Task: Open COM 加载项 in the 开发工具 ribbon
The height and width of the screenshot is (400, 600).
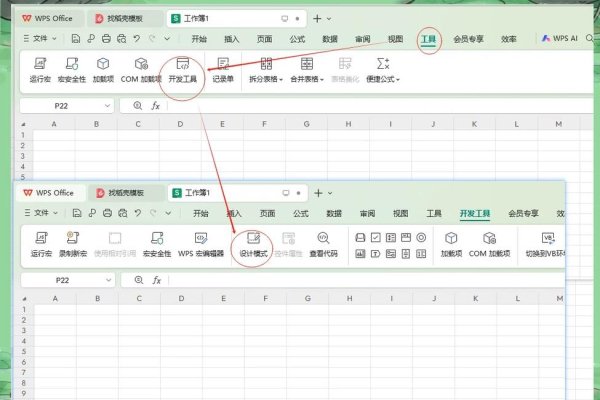Action: (489, 244)
